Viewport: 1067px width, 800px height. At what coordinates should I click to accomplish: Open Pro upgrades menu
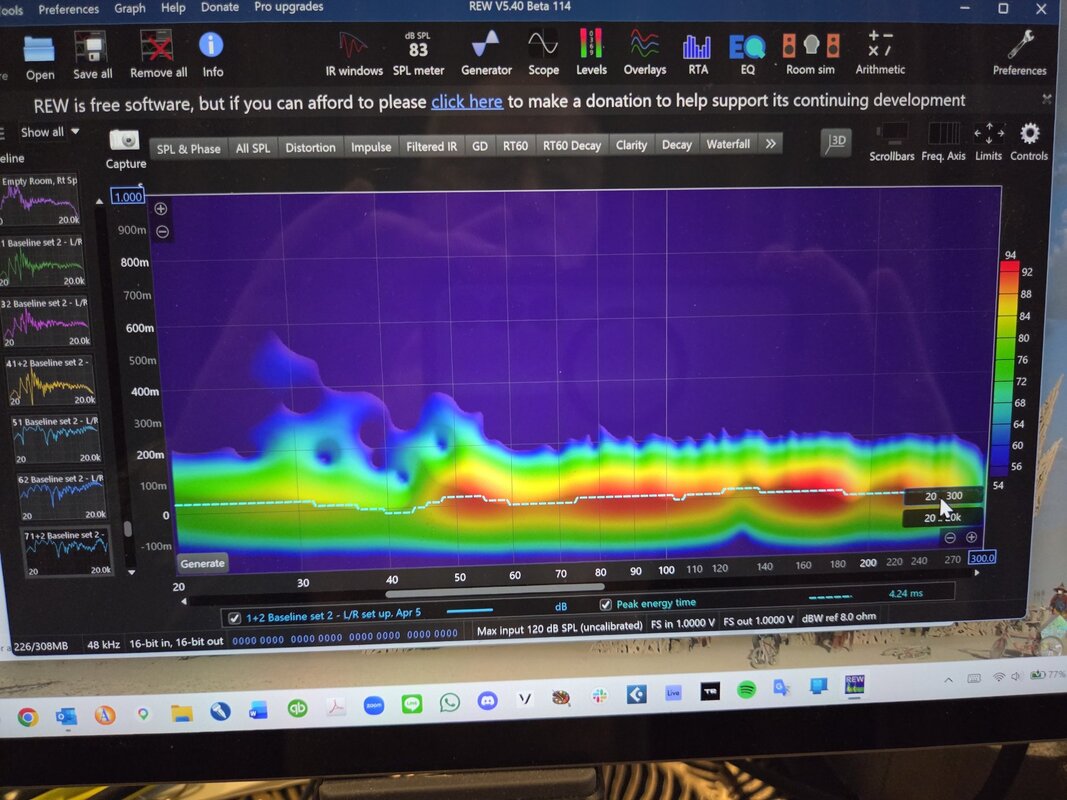point(289,7)
